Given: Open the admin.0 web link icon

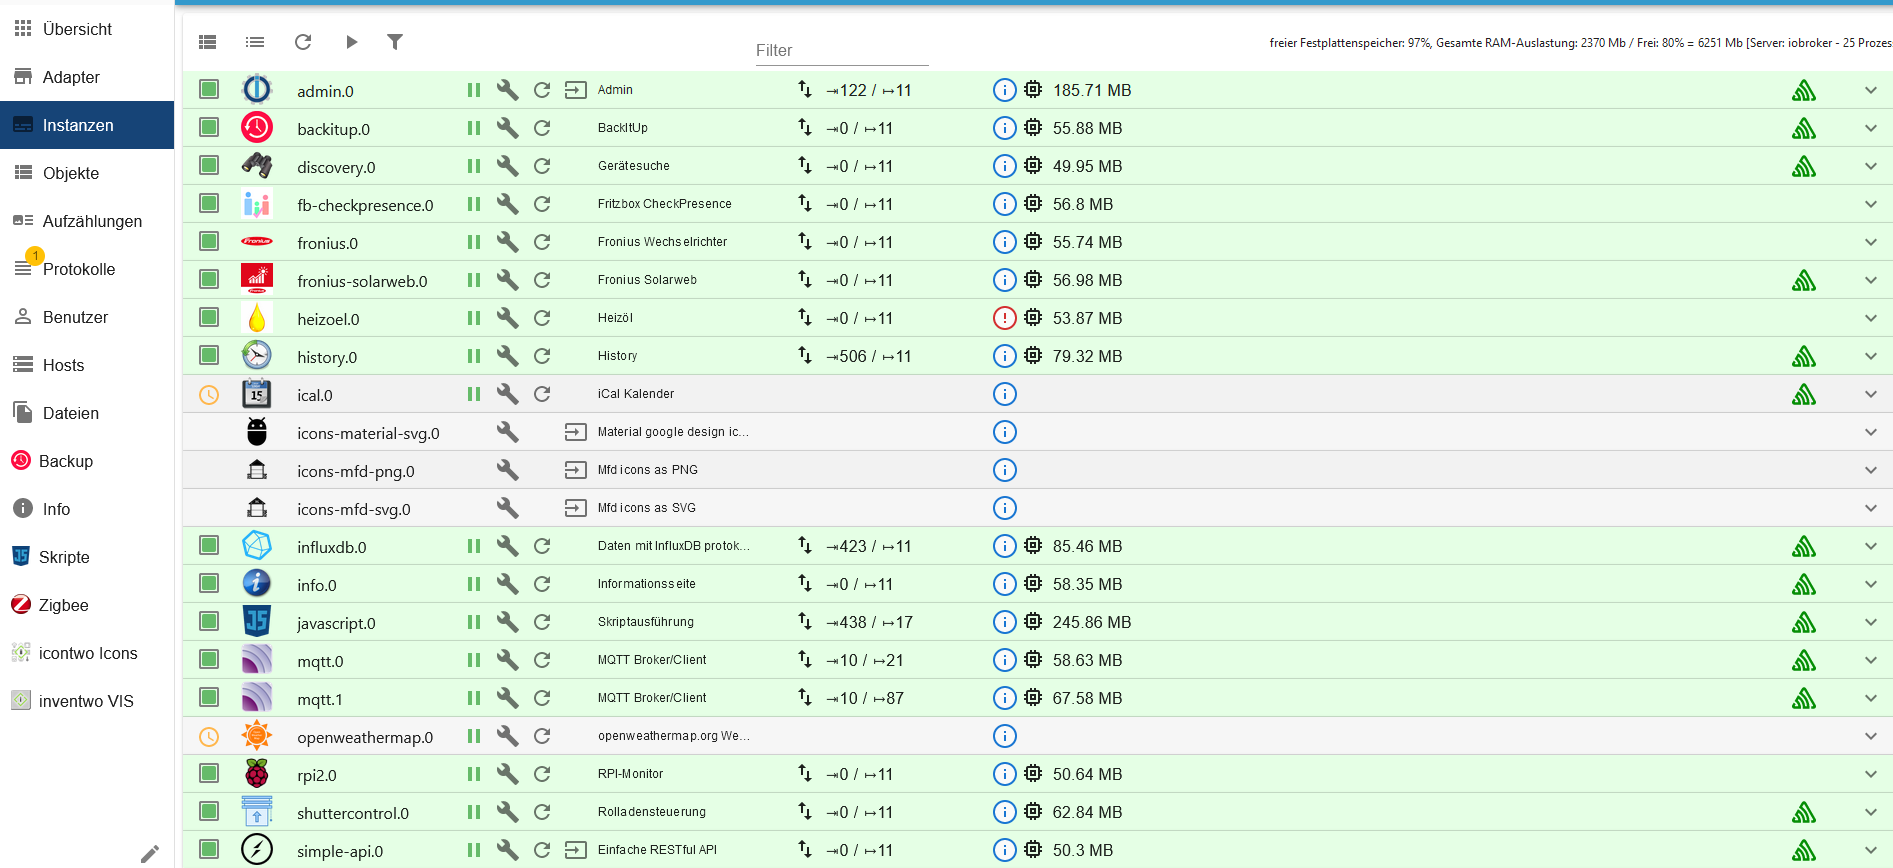Looking at the screenshot, I should 575,90.
